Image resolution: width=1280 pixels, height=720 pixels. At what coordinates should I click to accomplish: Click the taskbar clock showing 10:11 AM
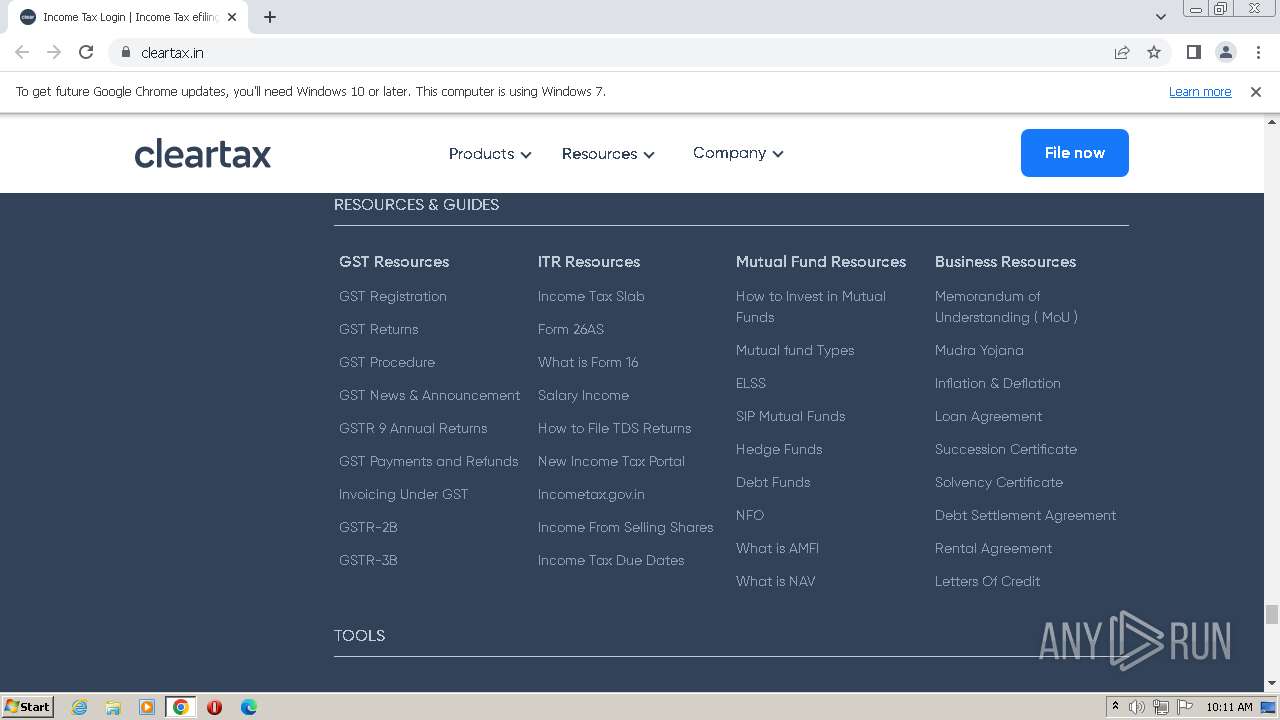(1229, 707)
